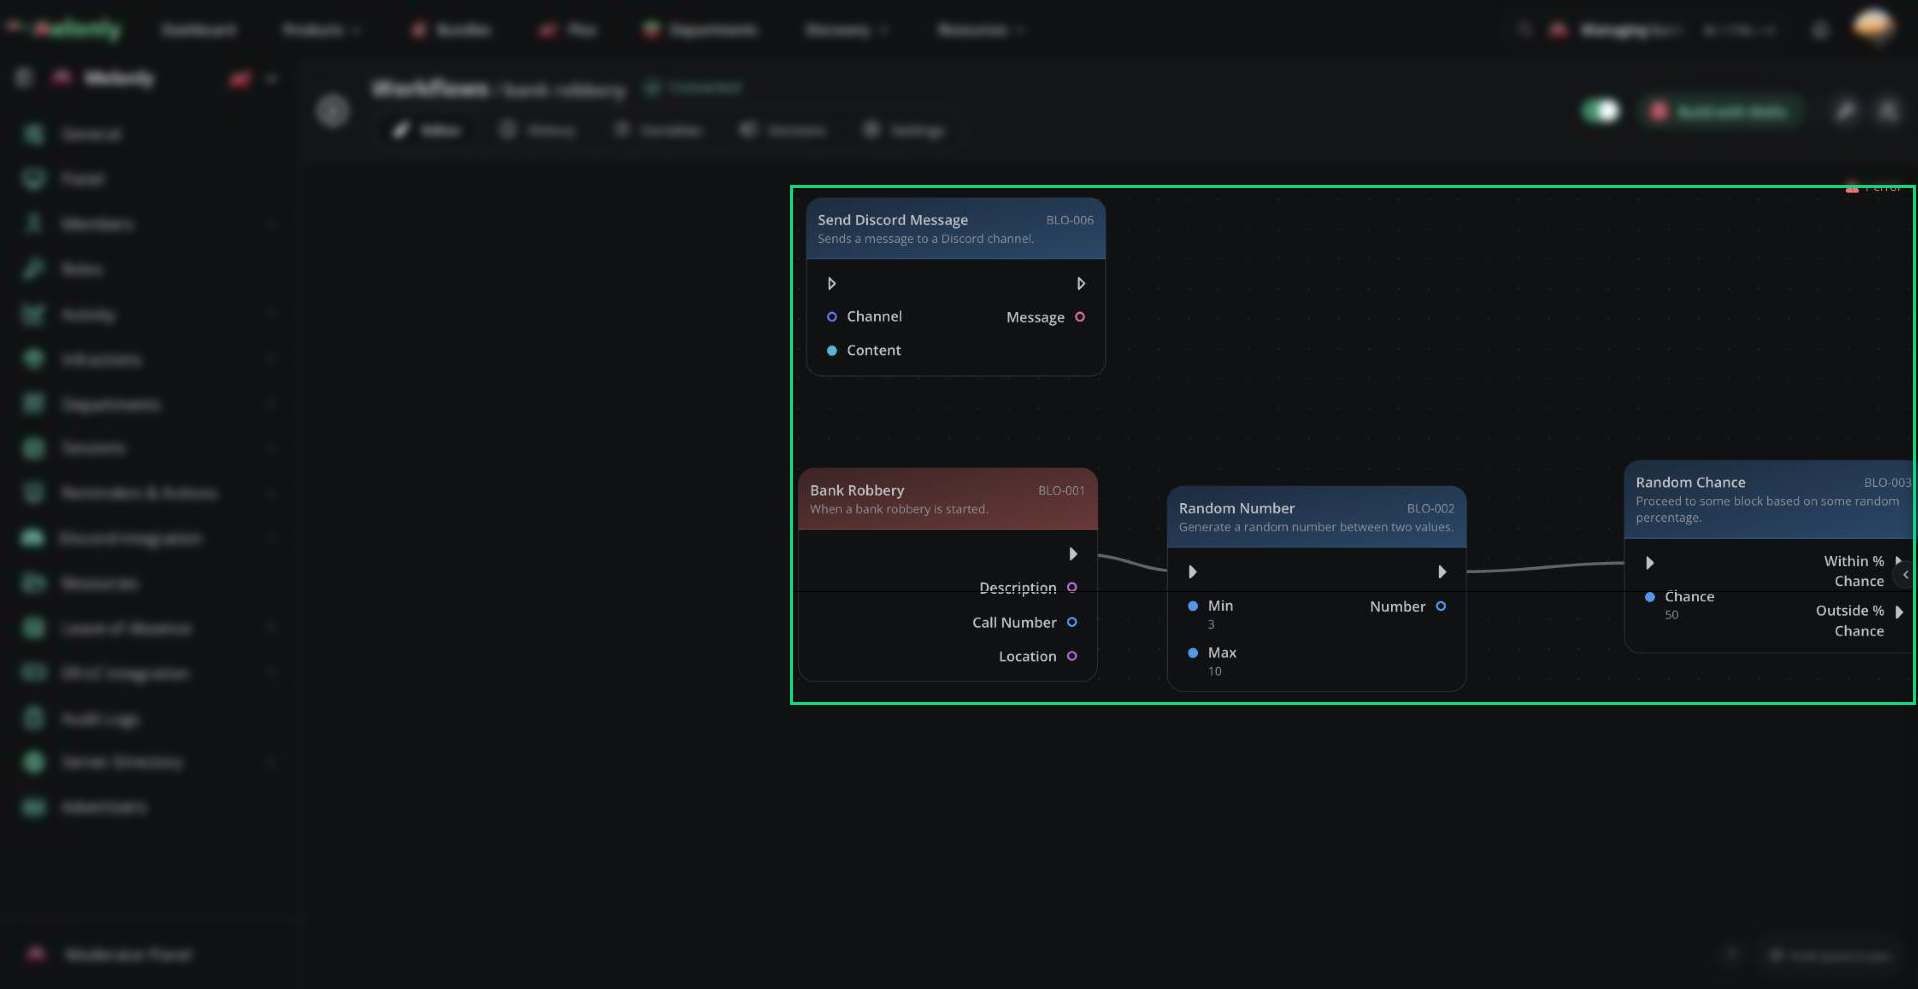Image resolution: width=1918 pixels, height=989 pixels.
Task: Click Bank Robbery execution output arrow
Action: coord(1073,554)
